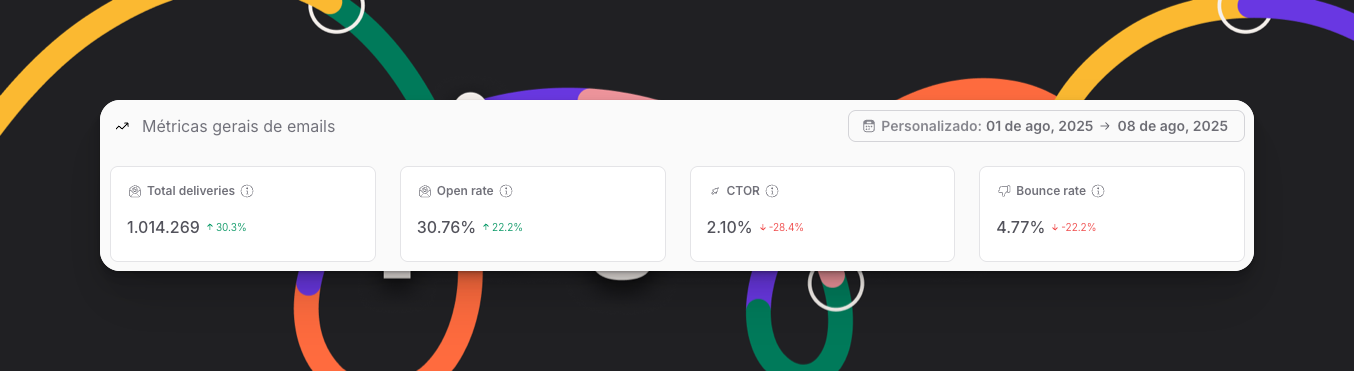Click the 30.3% deliveries increase indicator
Screen dimensions: 1354x371
tap(226, 228)
